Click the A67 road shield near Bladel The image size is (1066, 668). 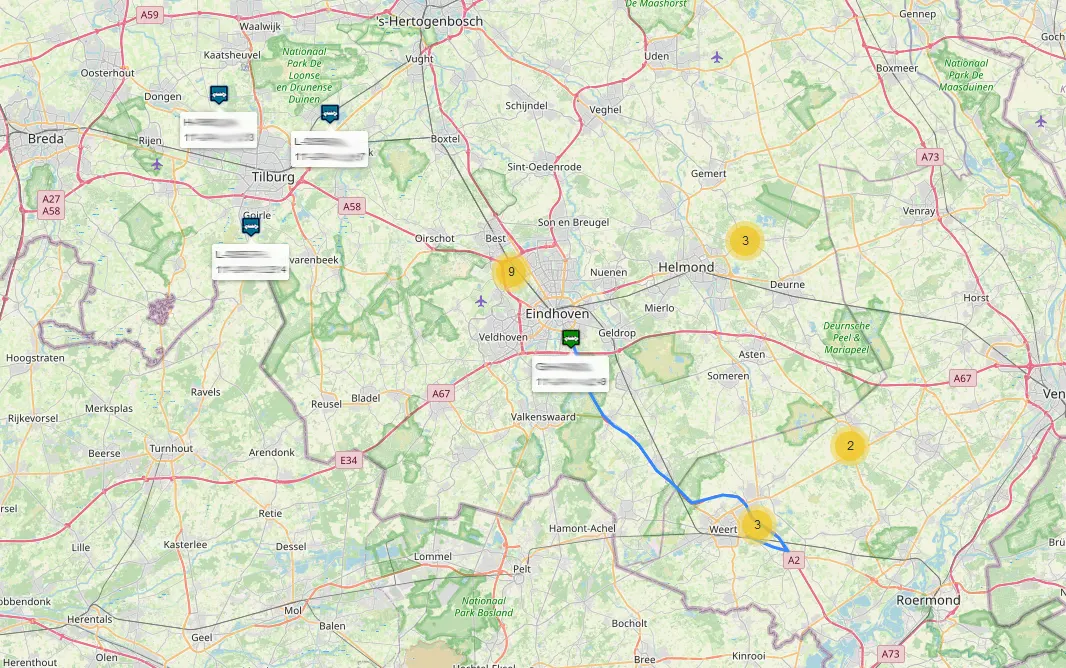coord(441,393)
